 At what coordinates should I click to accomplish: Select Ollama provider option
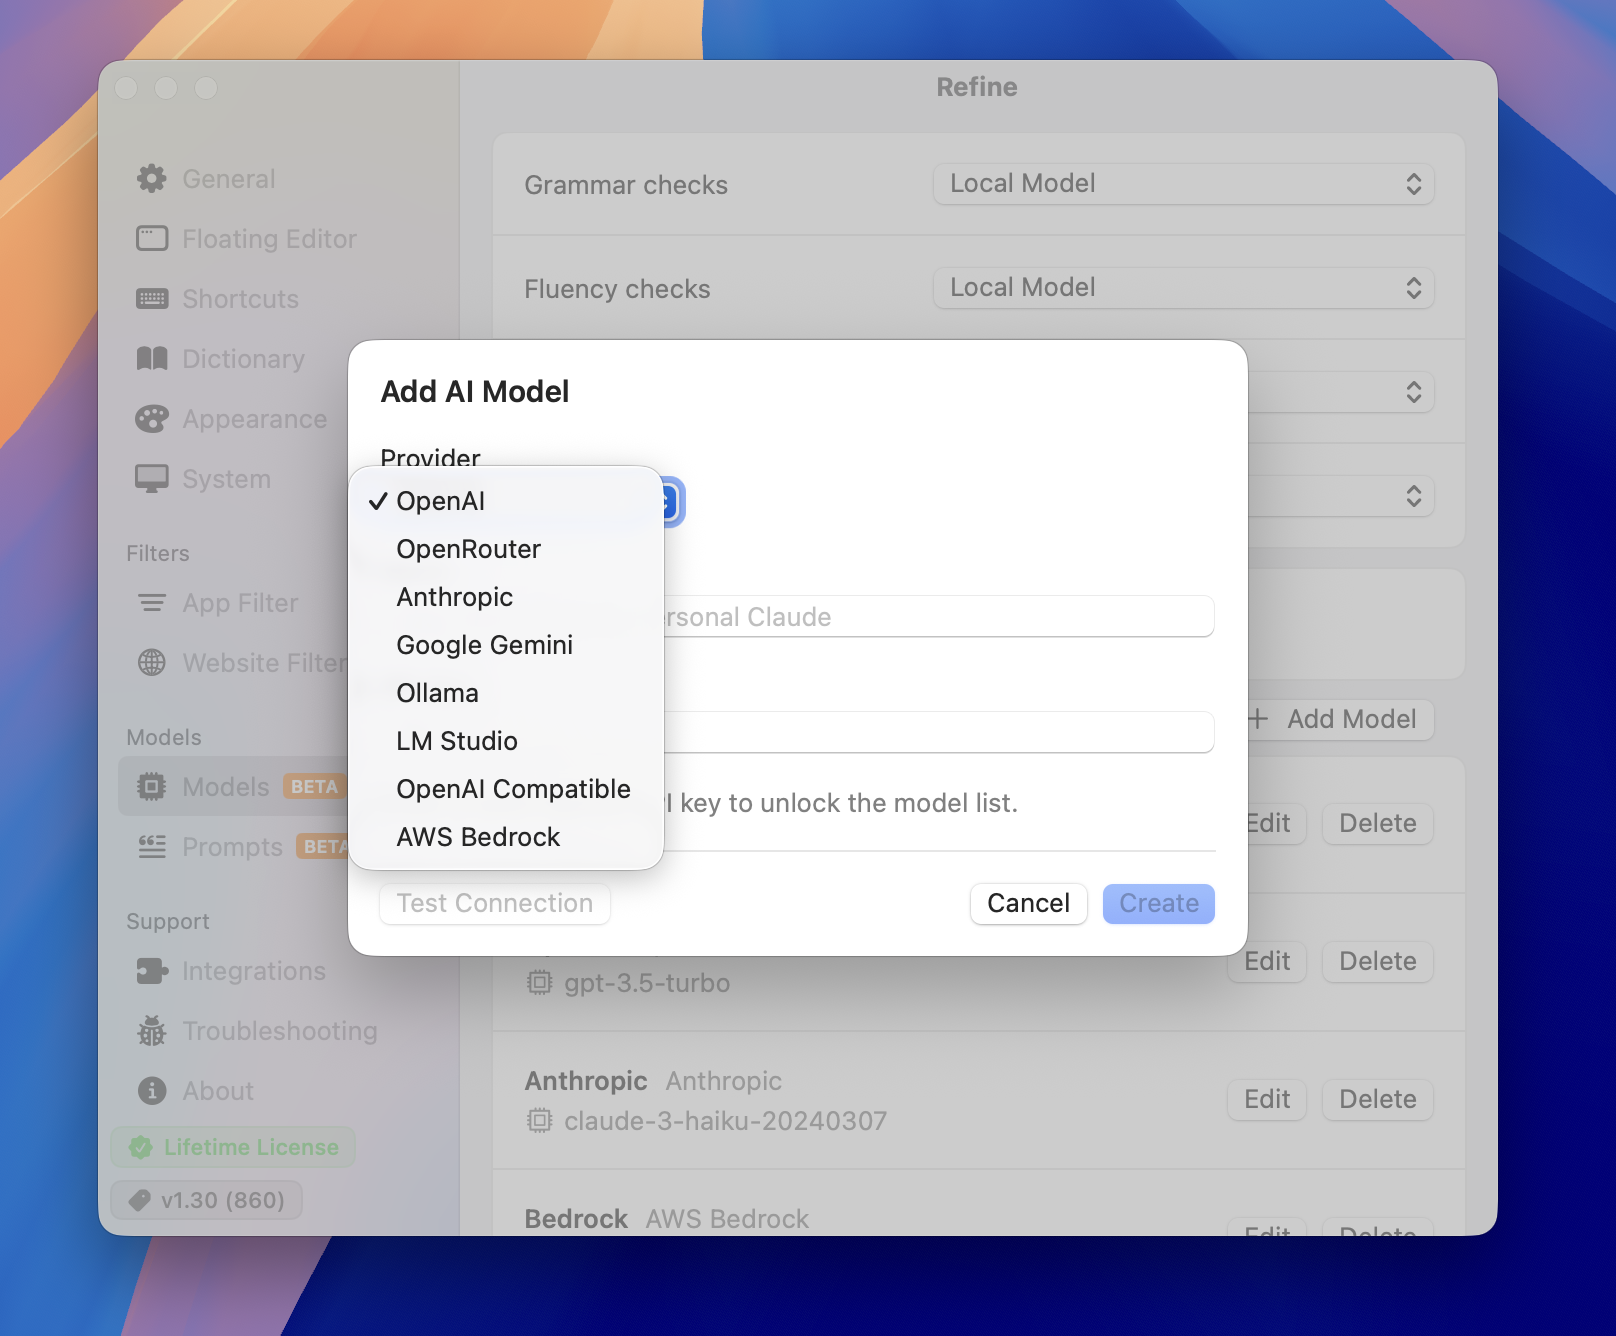point(506,693)
